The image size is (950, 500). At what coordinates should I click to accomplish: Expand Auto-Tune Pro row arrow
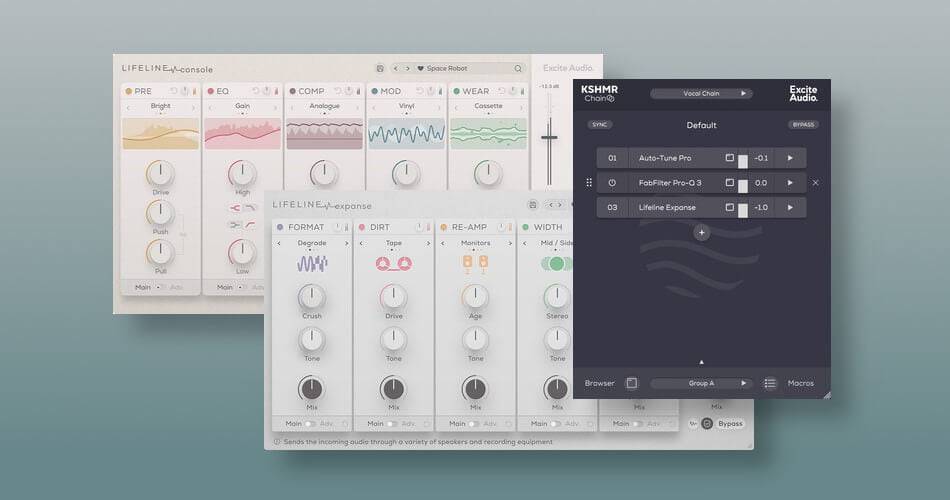pyautogui.click(x=790, y=158)
